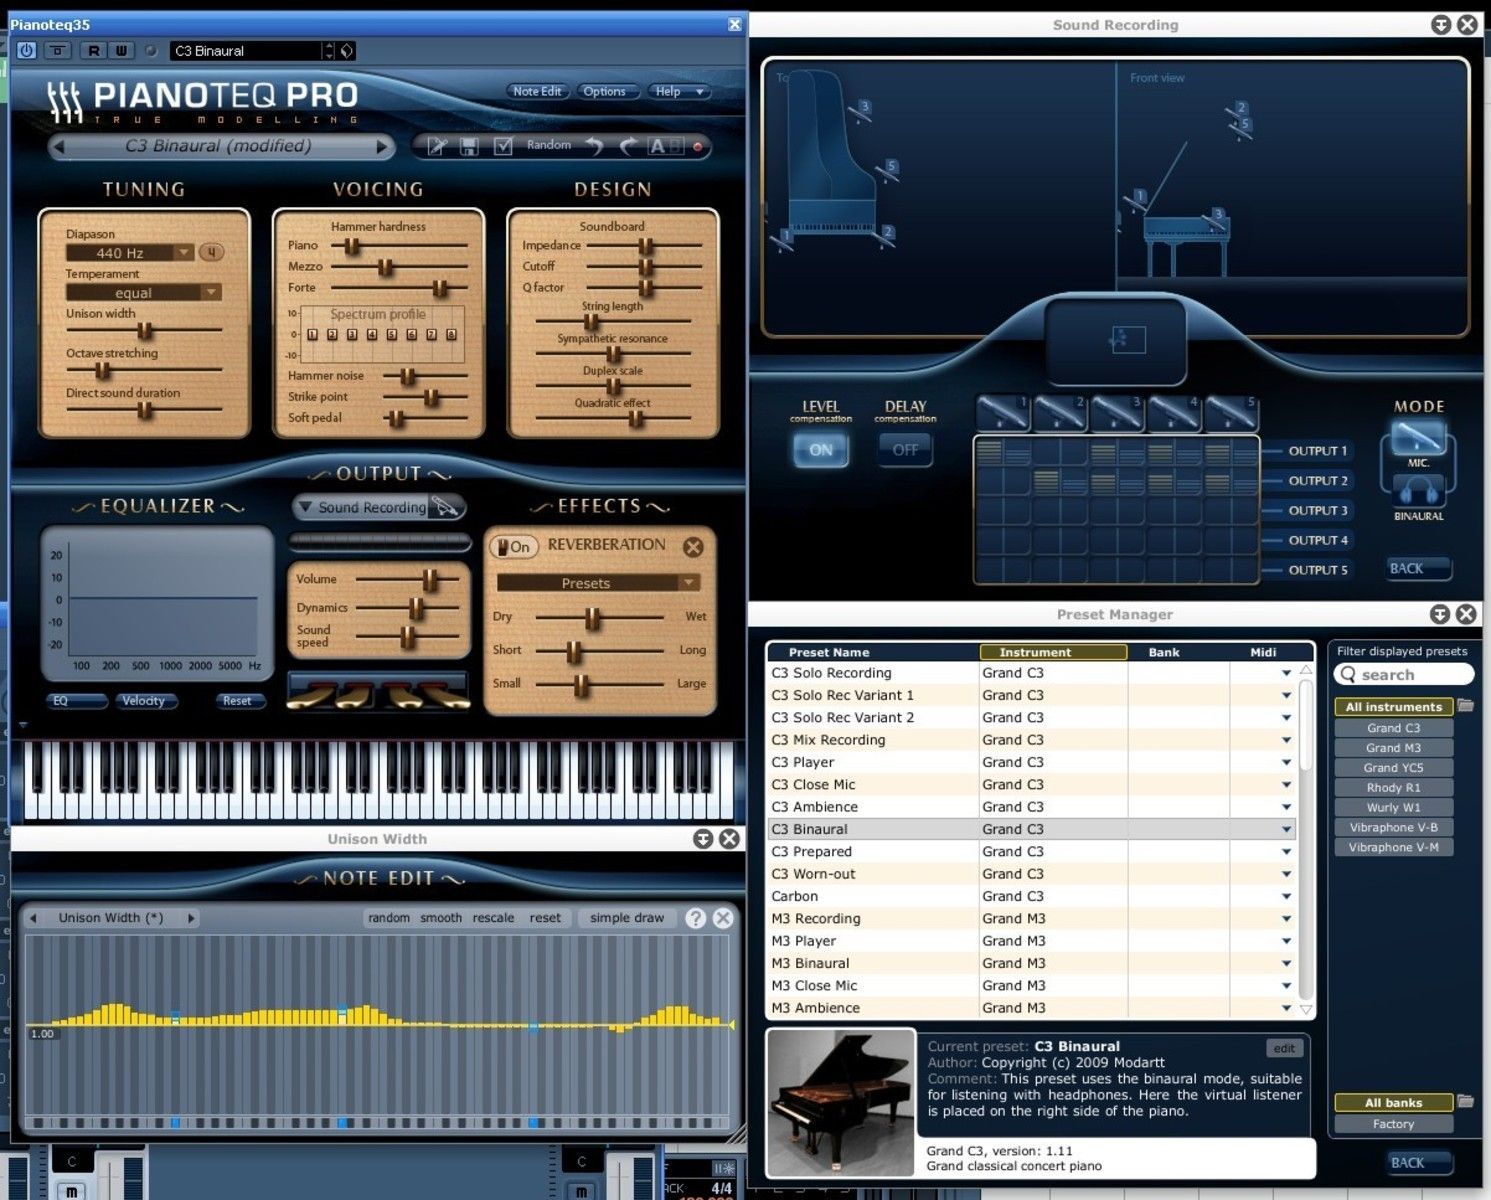Viewport: 1491px width, 1200px height.
Task: Click BACK in the Sound Recording panel
Action: coord(1418,568)
